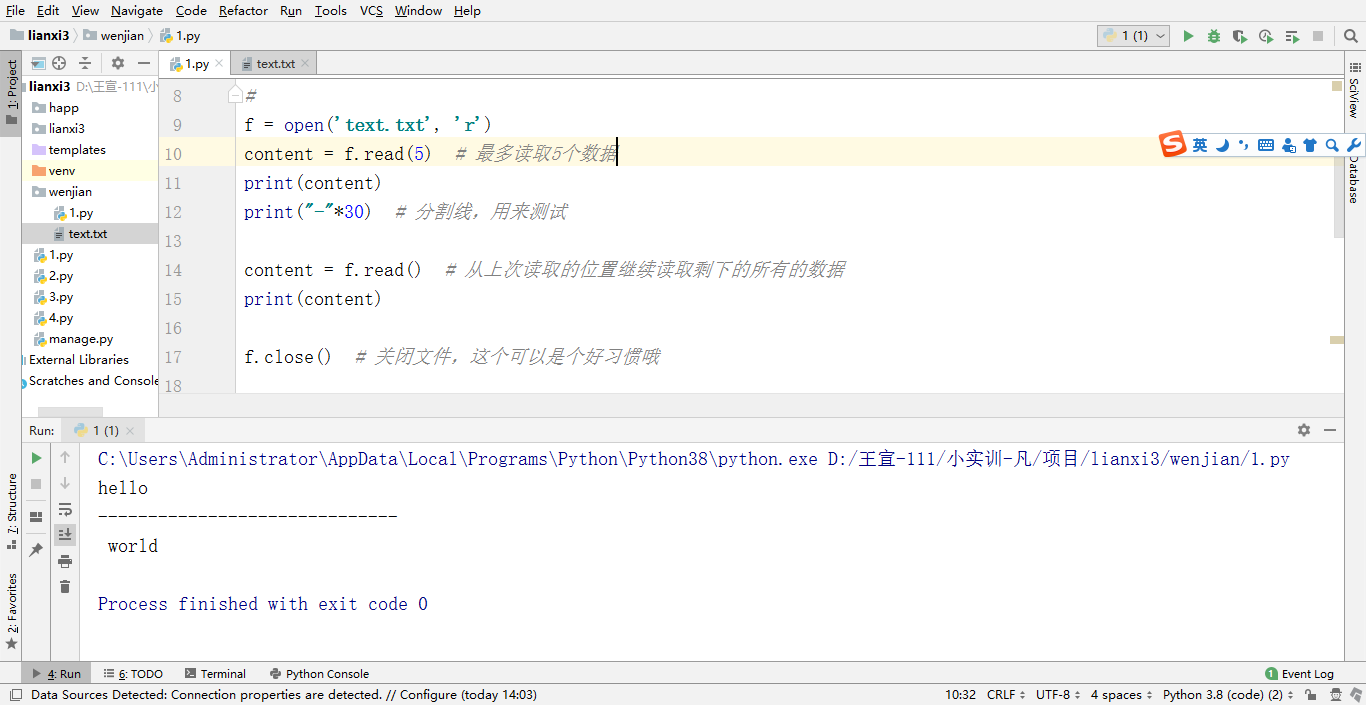Viewport: 1366px width, 705px height.
Task: Hide the Project tool window
Action: pos(144,63)
